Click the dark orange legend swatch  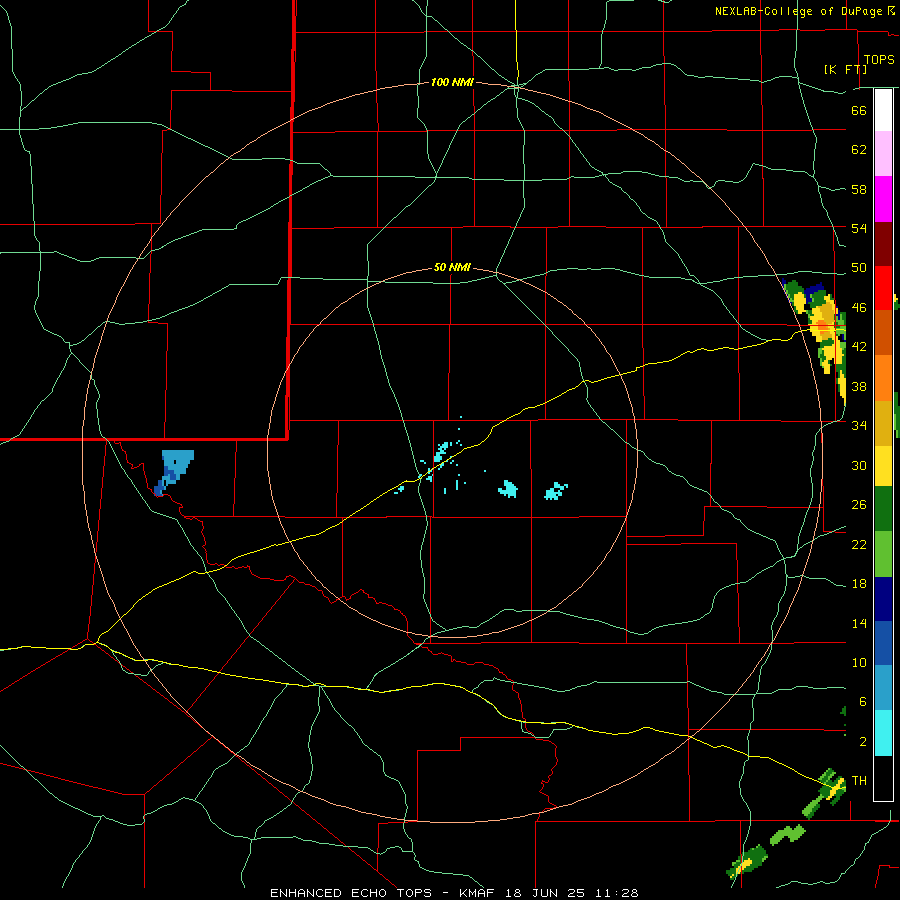(883, 332)
